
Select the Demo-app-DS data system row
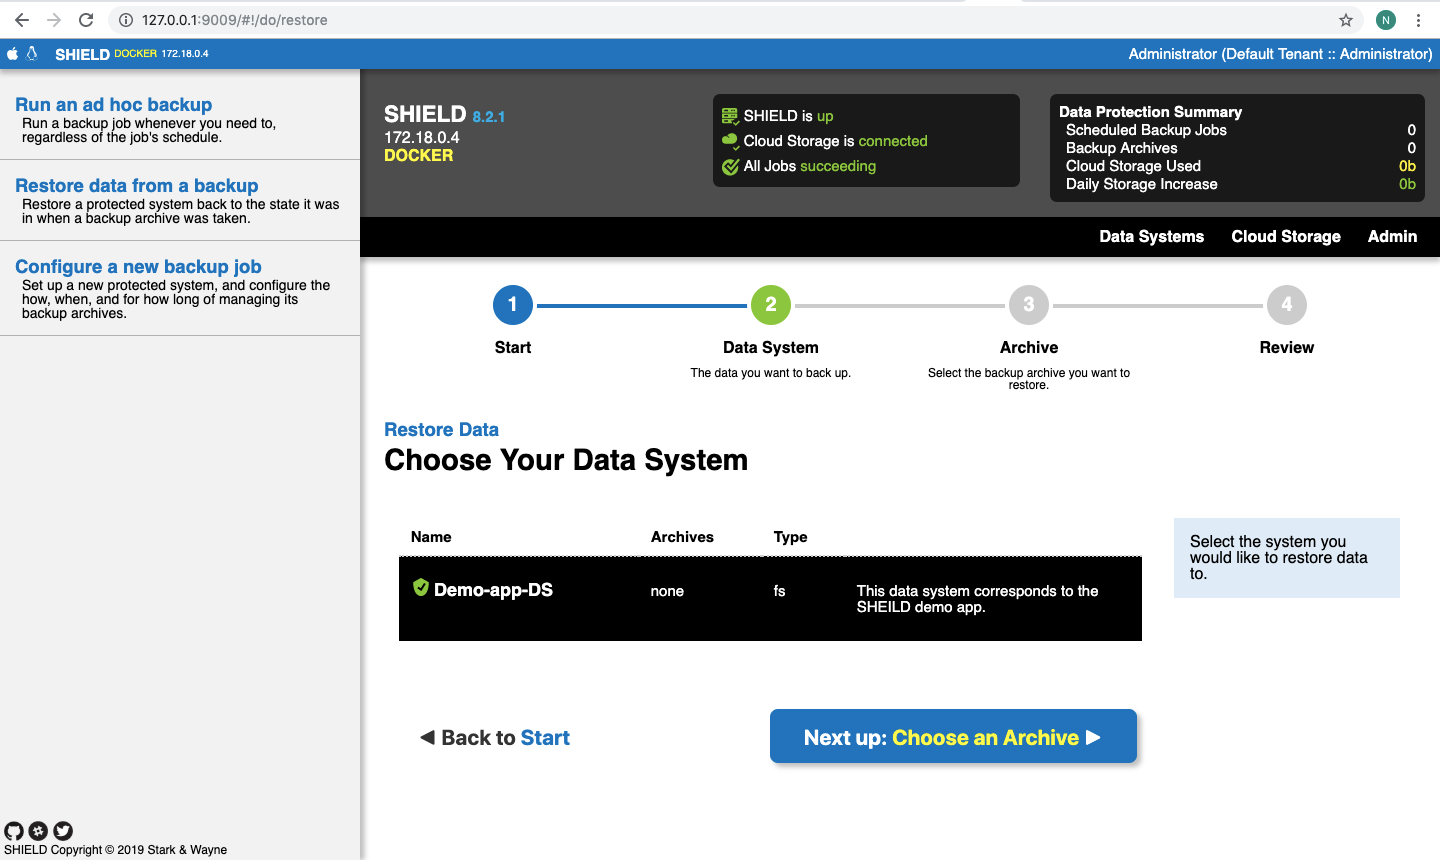(769, 598)
